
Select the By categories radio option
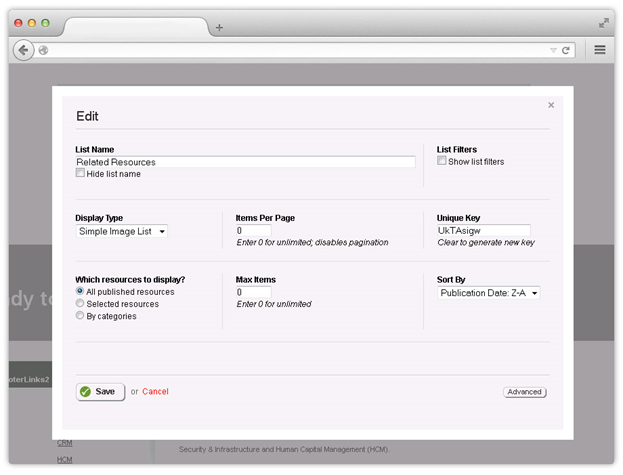[x=80, y=315]
